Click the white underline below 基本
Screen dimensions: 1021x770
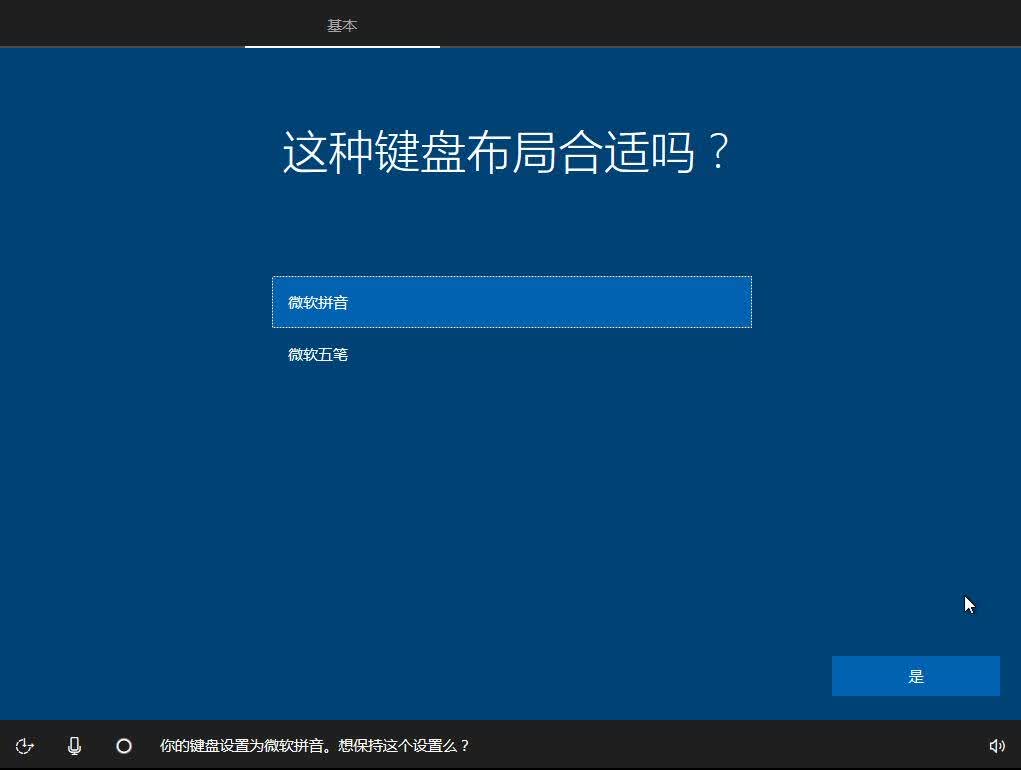(342, 46)
